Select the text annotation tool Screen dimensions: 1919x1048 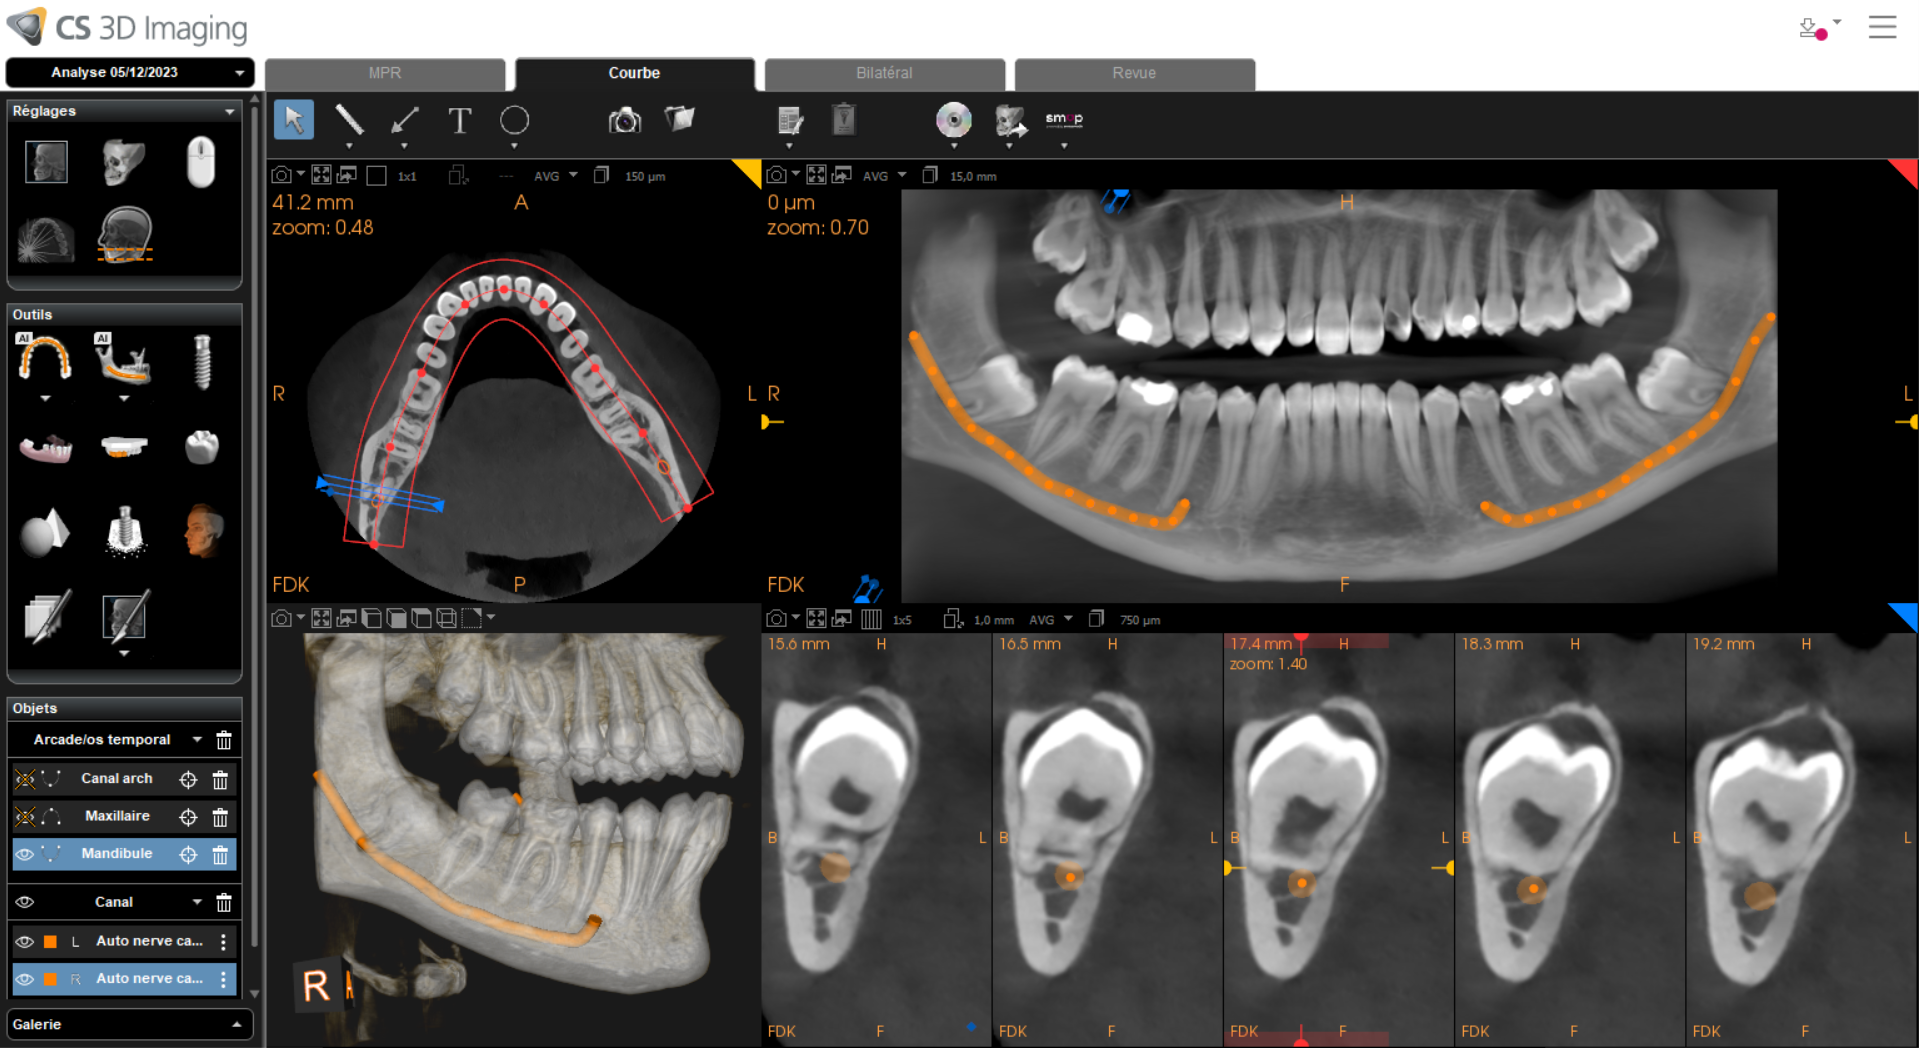pyautogui.click(x=459, y=121)
